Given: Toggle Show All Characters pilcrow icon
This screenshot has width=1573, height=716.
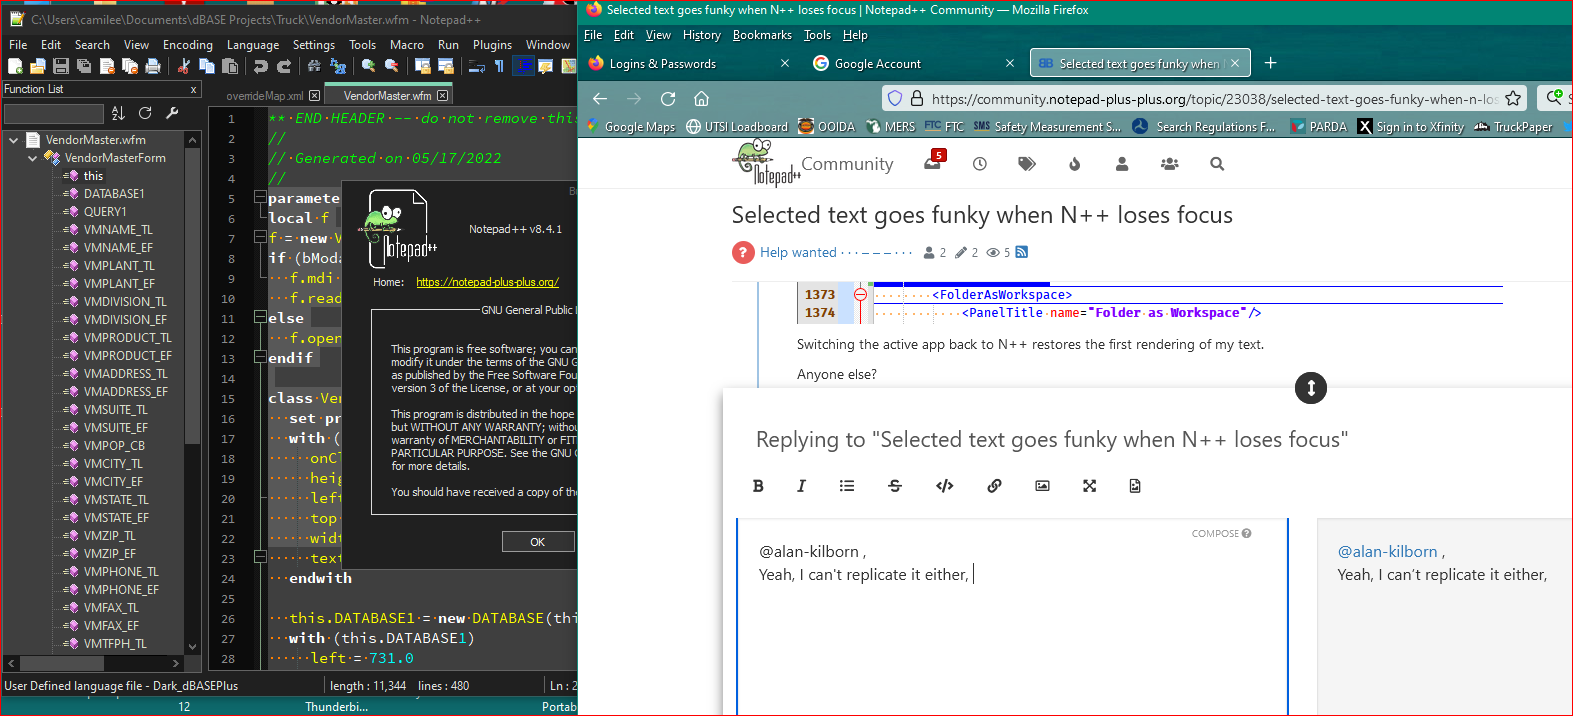Looking at the screenshot, I should click(500, 66).
